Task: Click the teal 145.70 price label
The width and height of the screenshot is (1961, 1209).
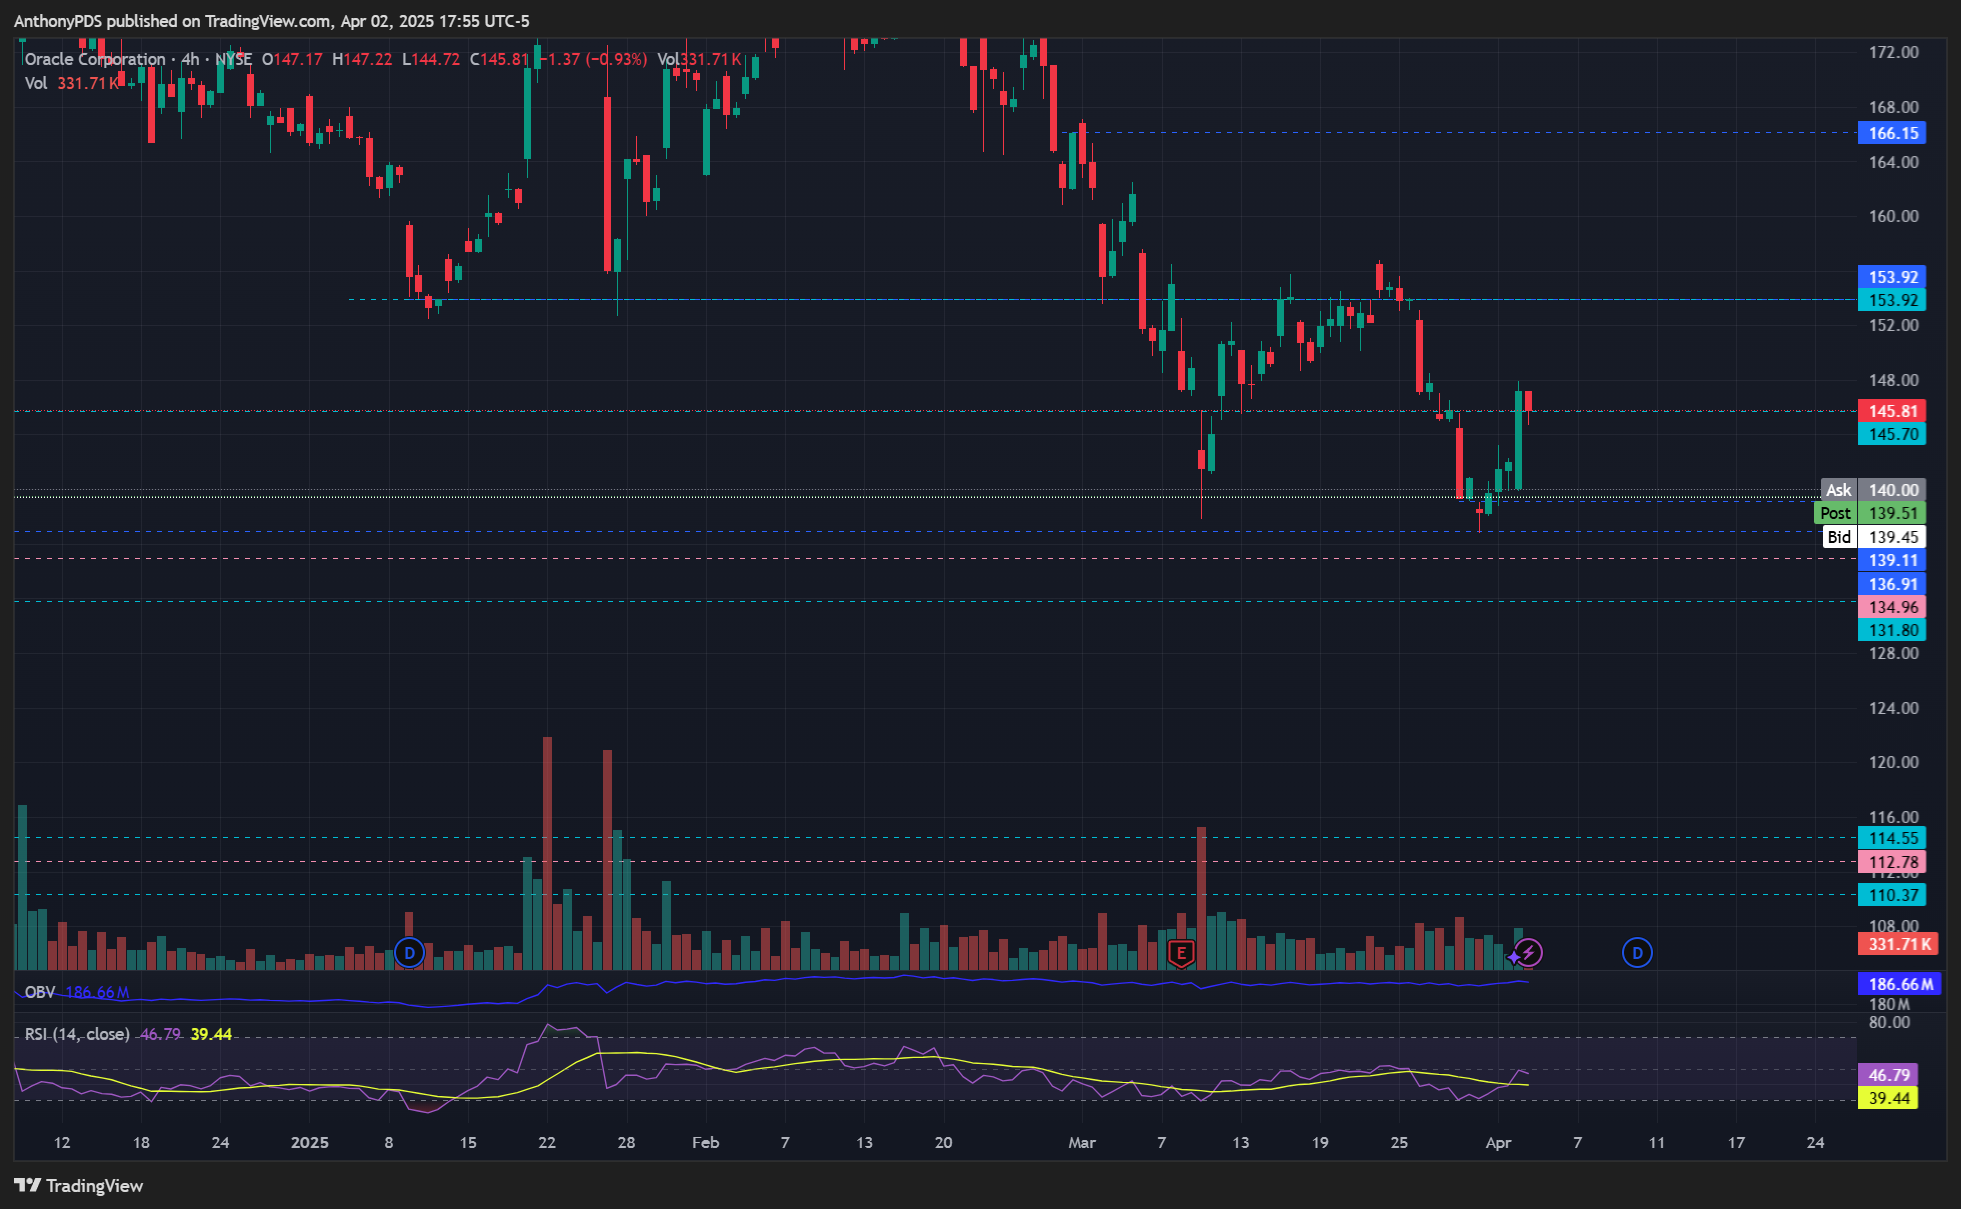Action: tap(1892, 434)
